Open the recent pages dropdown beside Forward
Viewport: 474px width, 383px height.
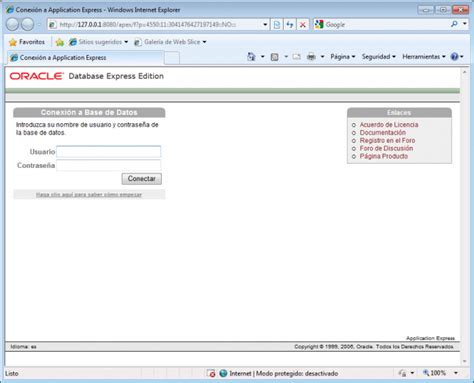[39, 25]
